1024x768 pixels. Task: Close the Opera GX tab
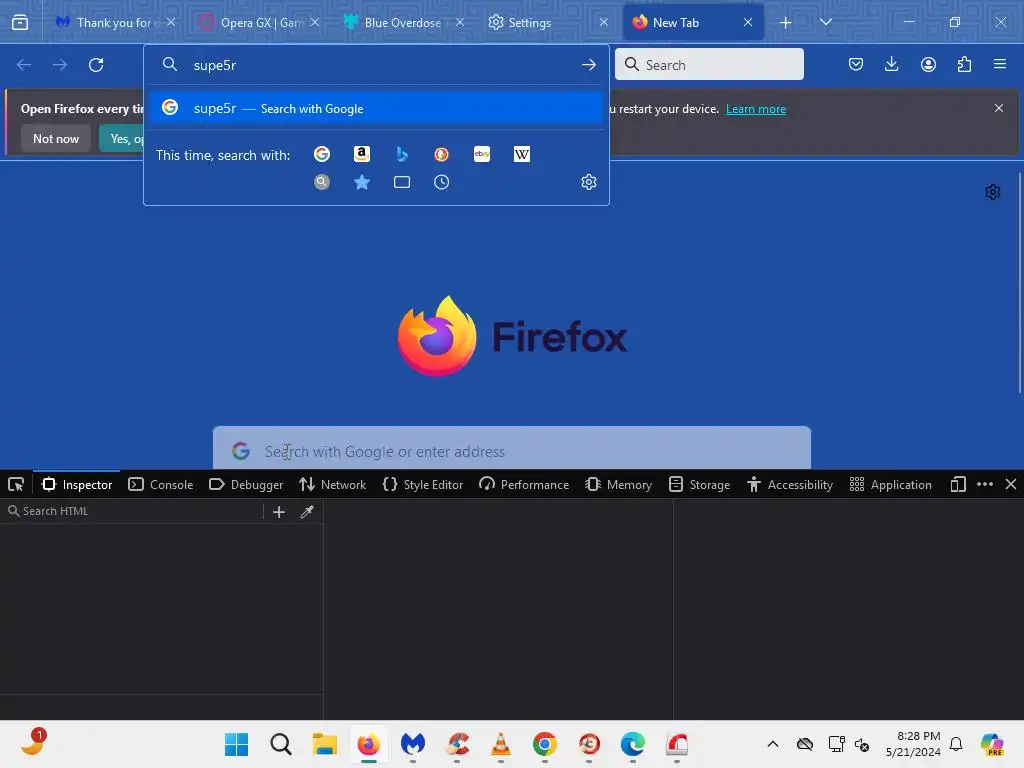point(315,22)
